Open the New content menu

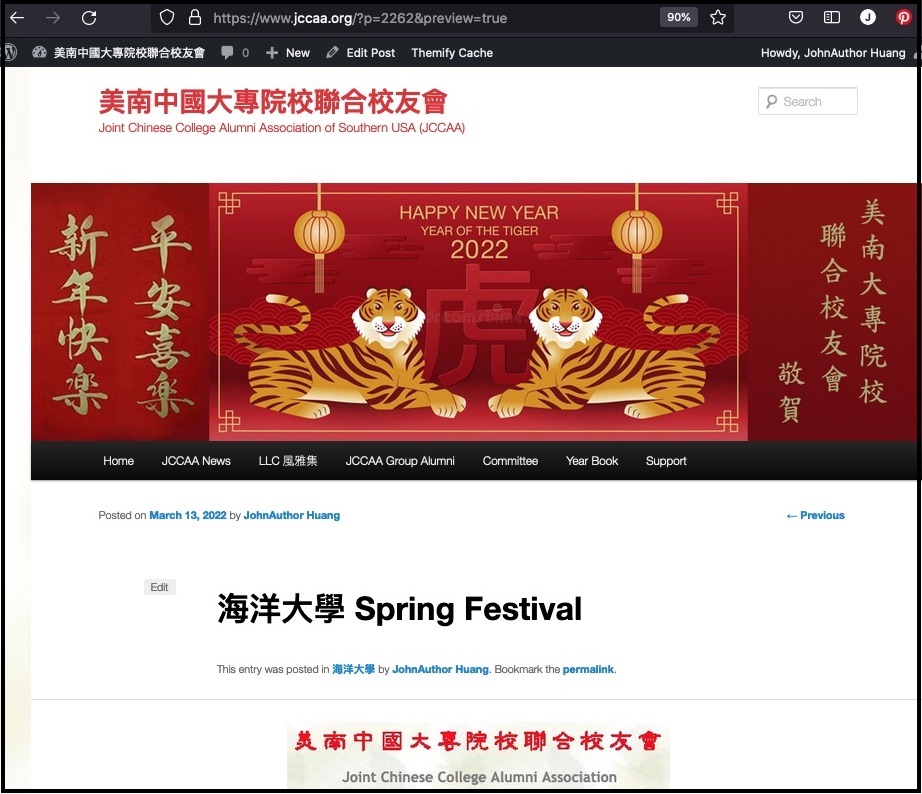(288, 53)
